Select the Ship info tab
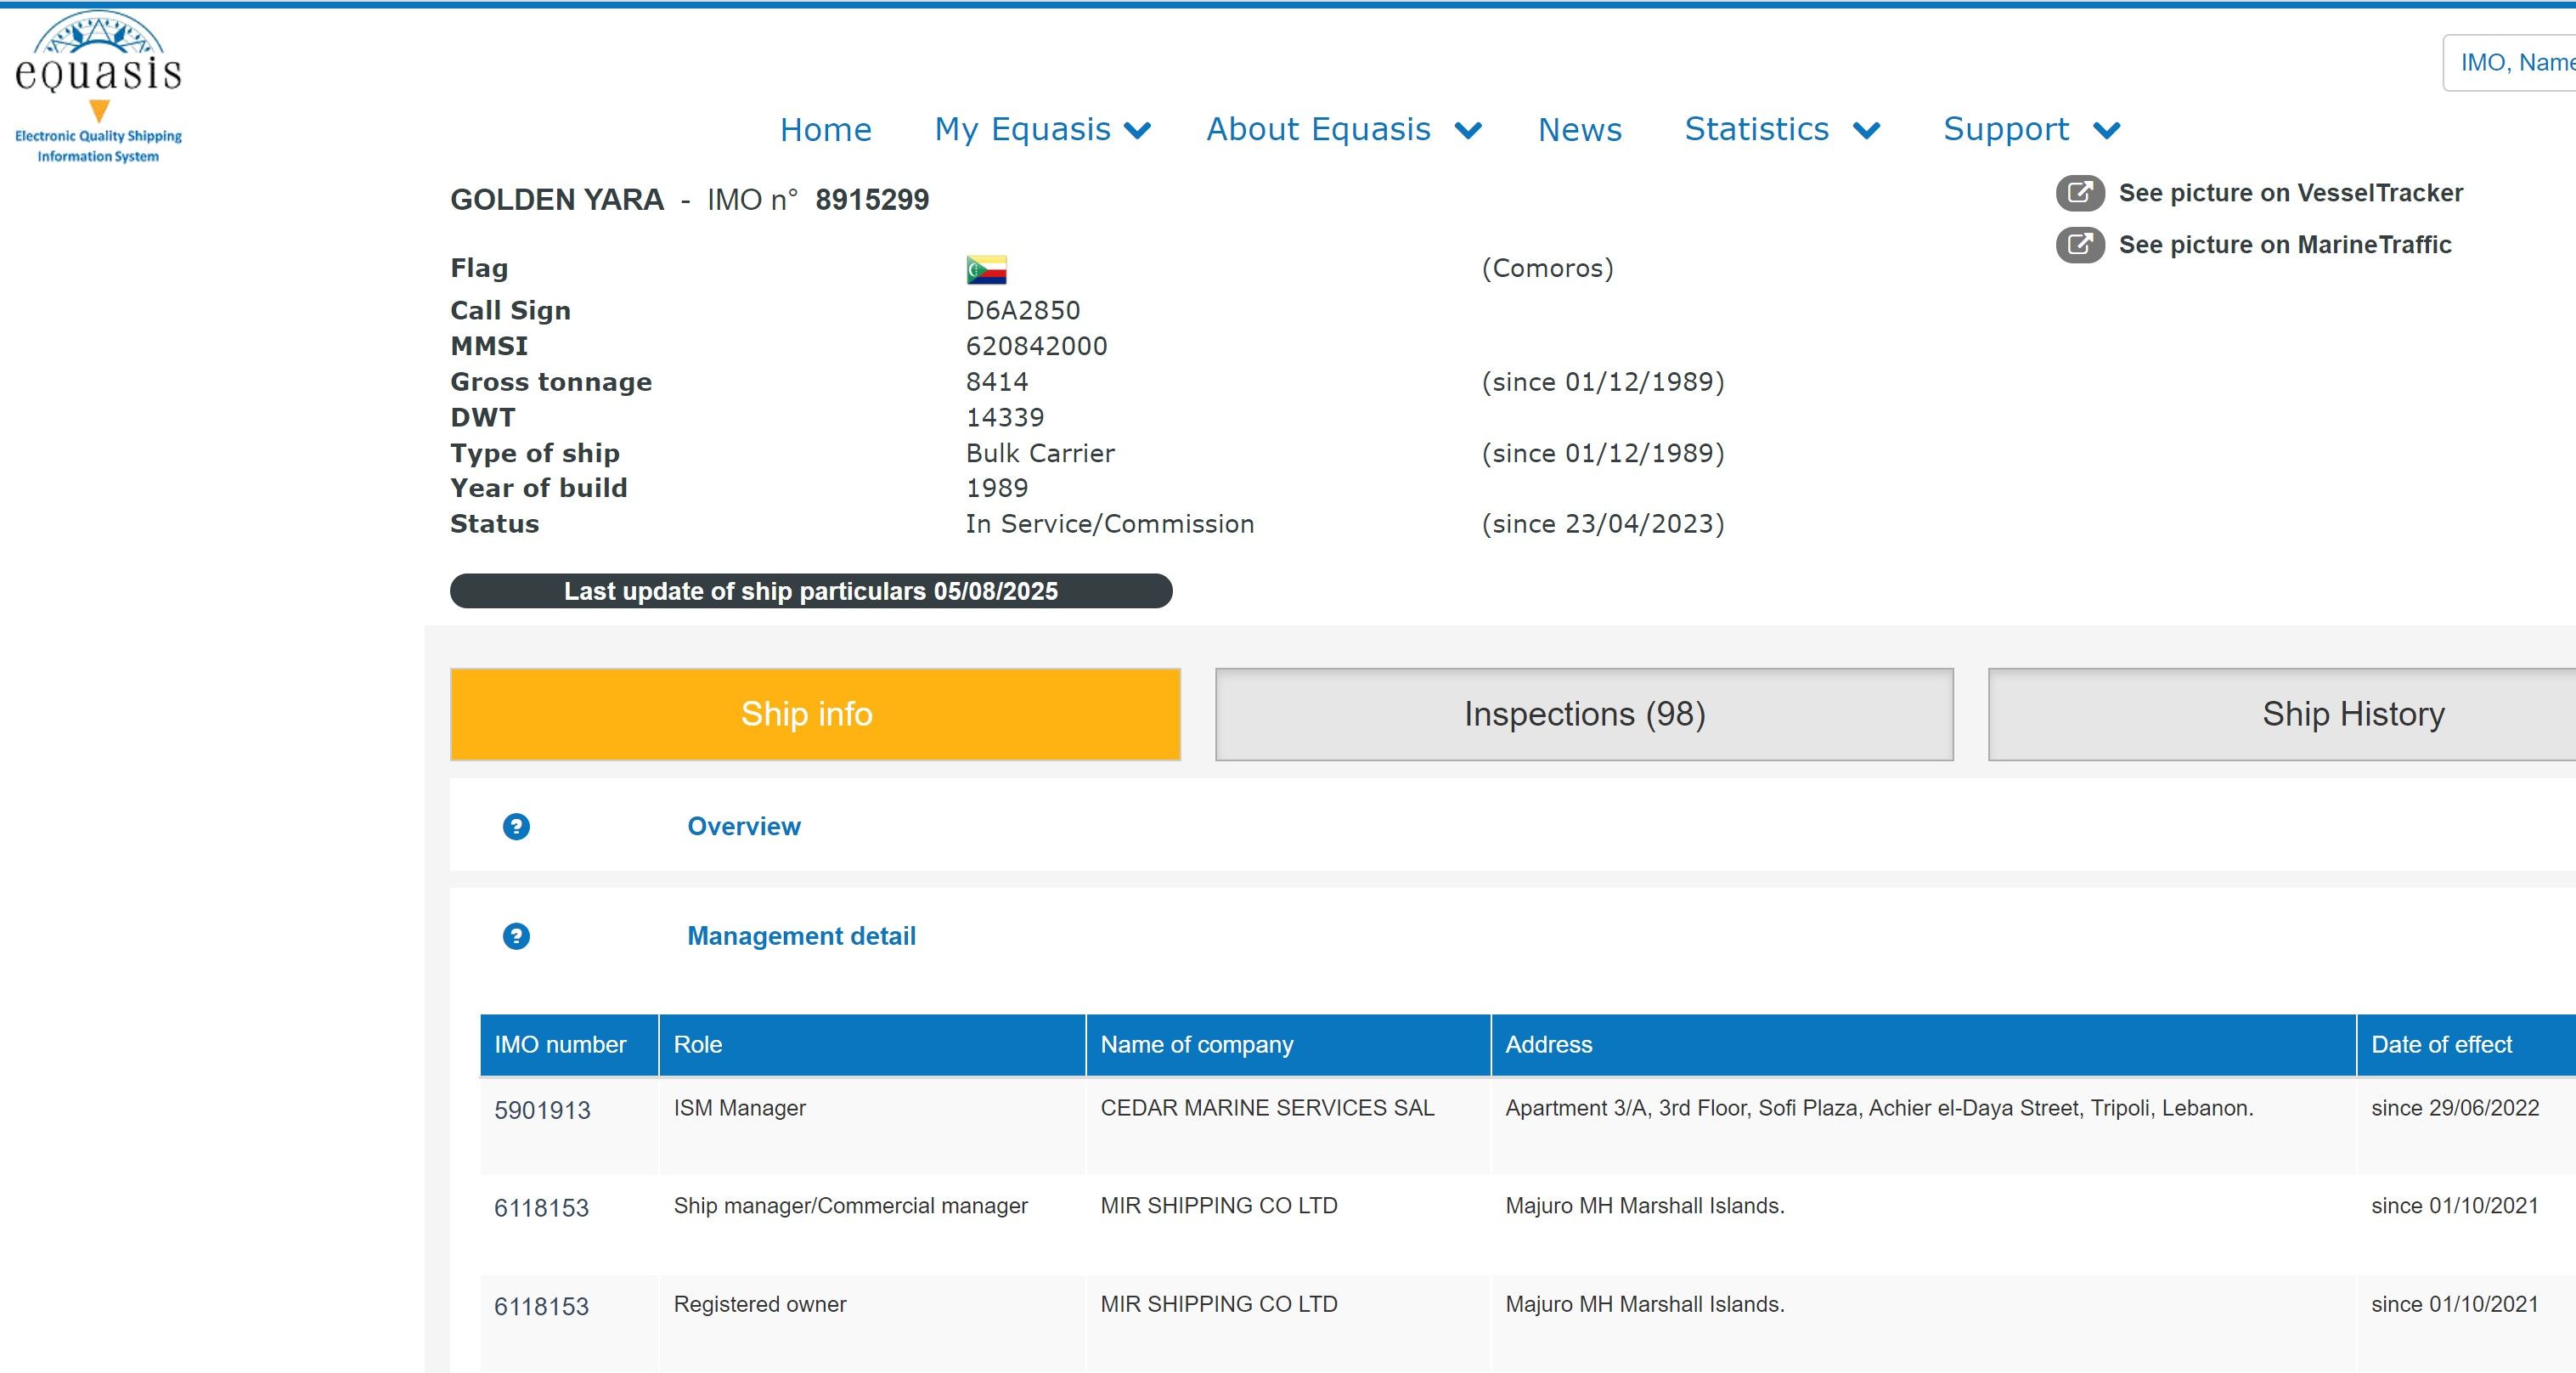Image resolution: width=2576 pixels, height=1373 pixels. (x=815, y=714)
